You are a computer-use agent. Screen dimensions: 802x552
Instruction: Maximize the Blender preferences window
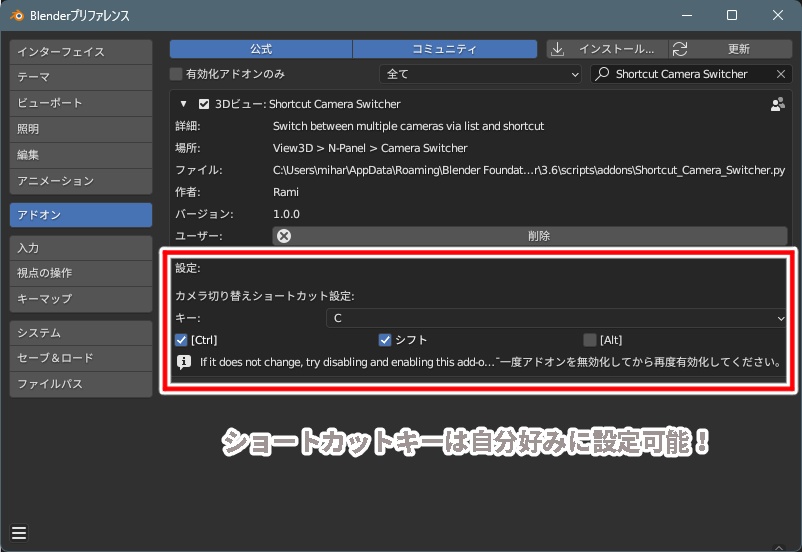(732, 15)
